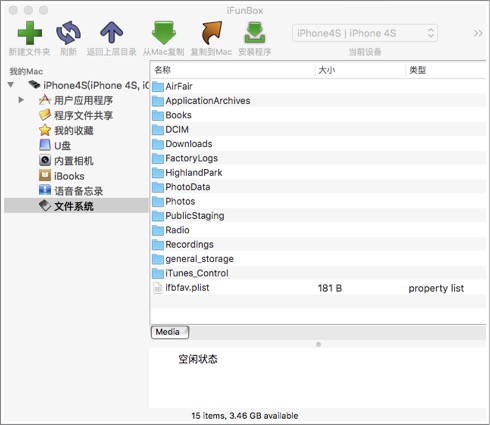Viewport: 490px width, 425px height.
Task: Click the 181 B size cell
Action: (x=330, y=288)
